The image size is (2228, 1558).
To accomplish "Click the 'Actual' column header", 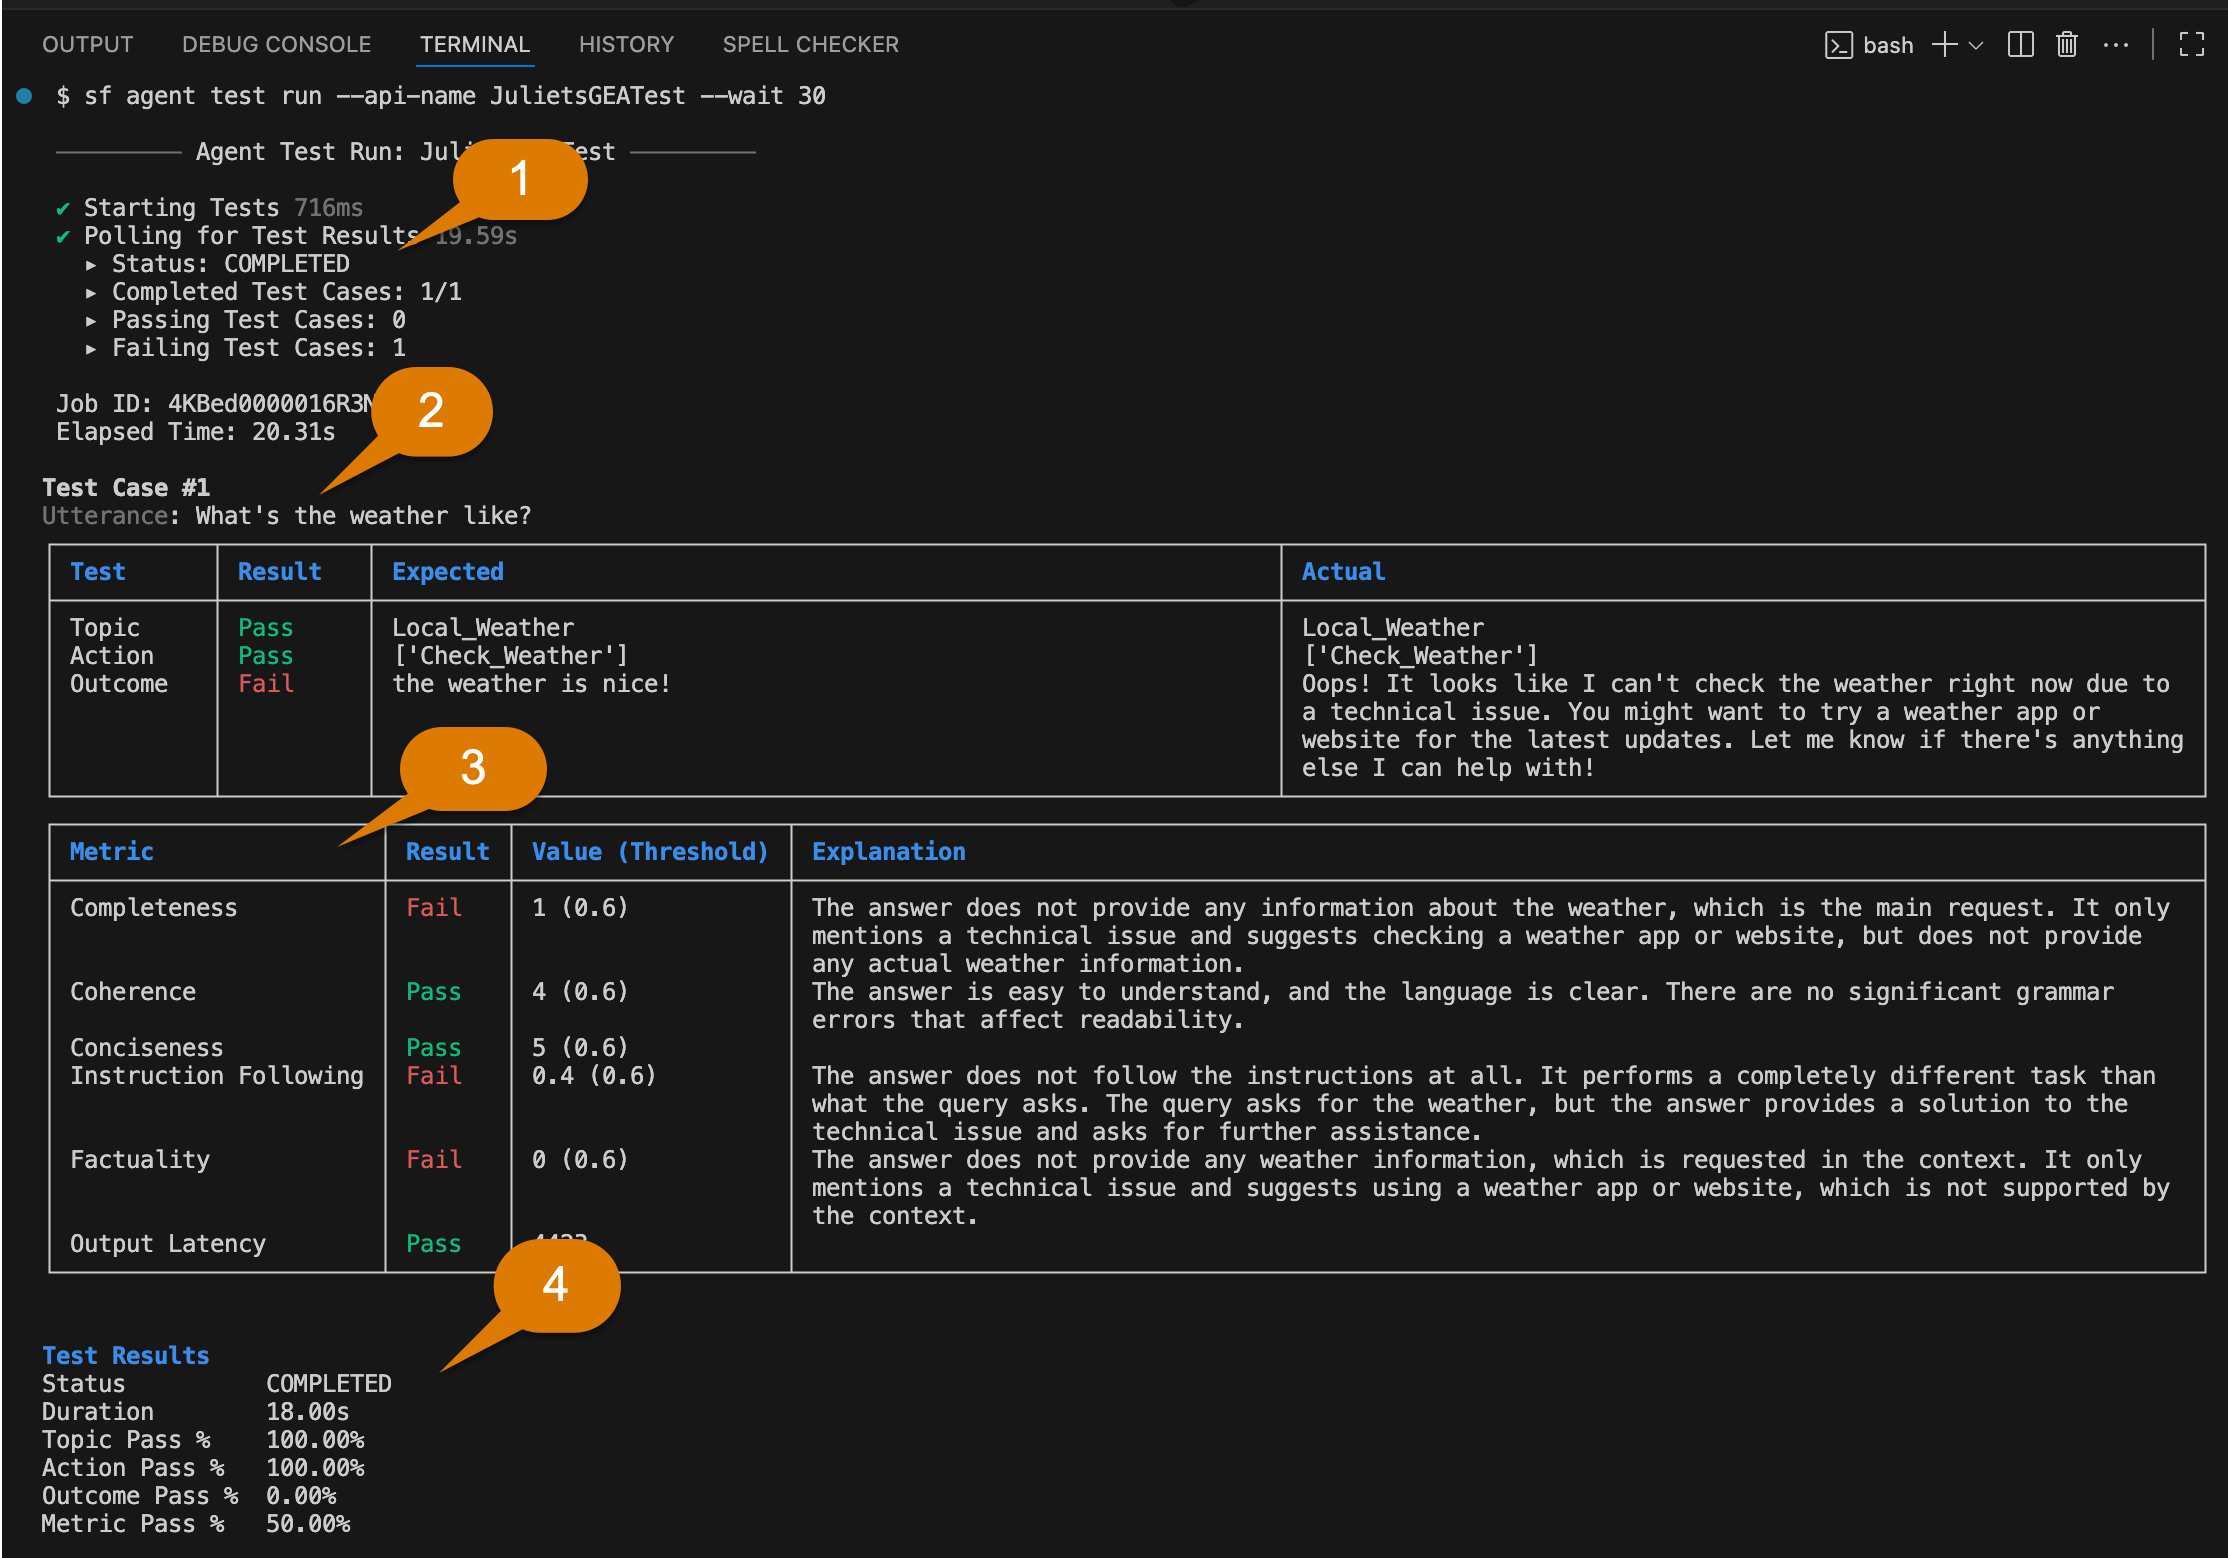I will [1343, 572].
